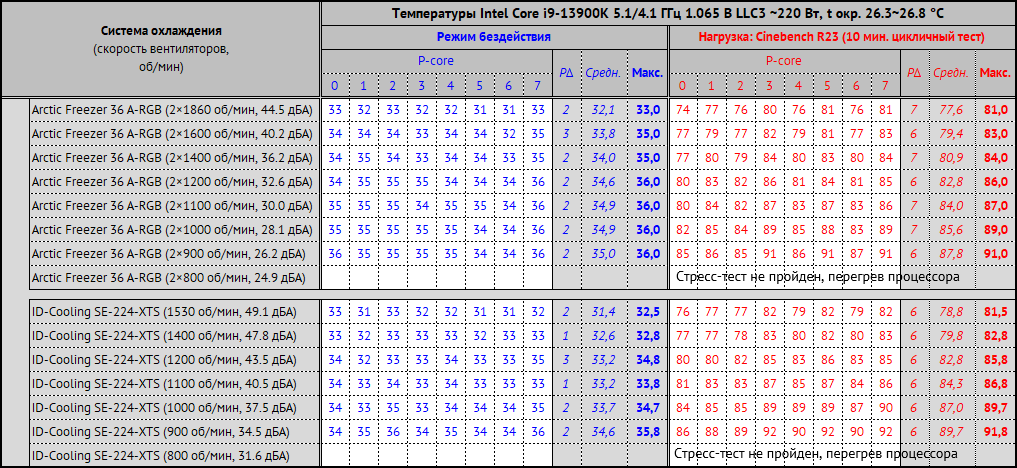The width and height of the screenshot is (1017, 468).
Task: Select row Arctic Freezer 36 A-RGB 2×900 об/мин
Action: tap(523, 254)
